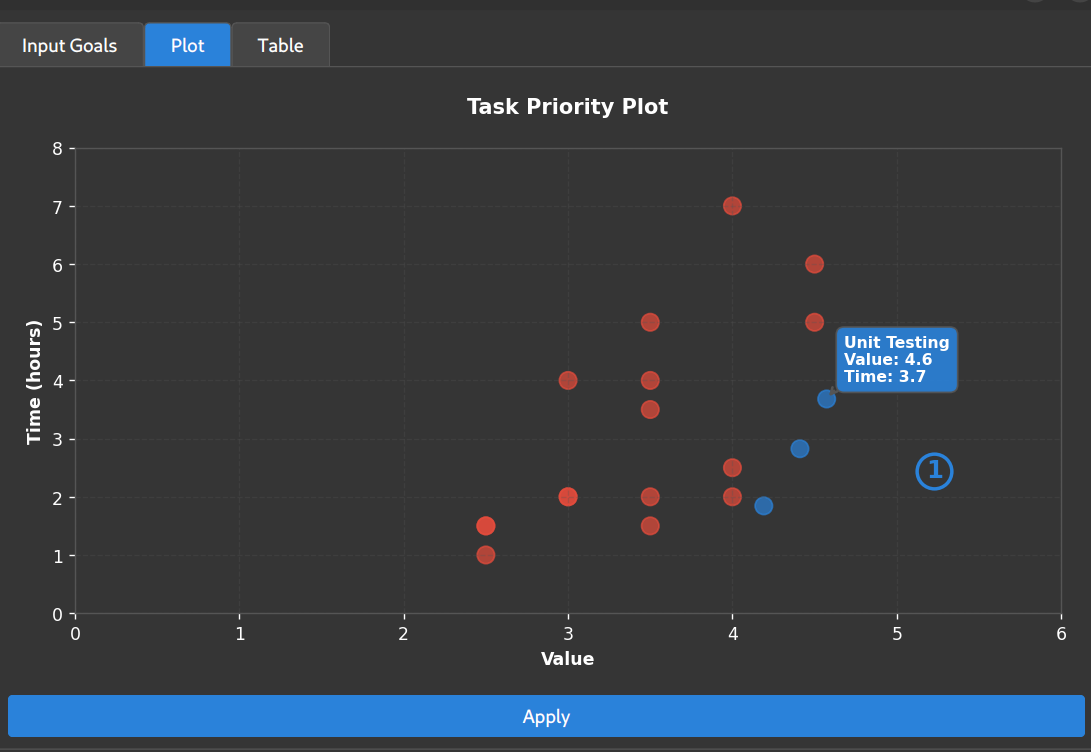The height and width of the screenshot is (752, 1091).
Task: Click the Unit Testing tooltip popup
Action: click(x=895, y=359)
